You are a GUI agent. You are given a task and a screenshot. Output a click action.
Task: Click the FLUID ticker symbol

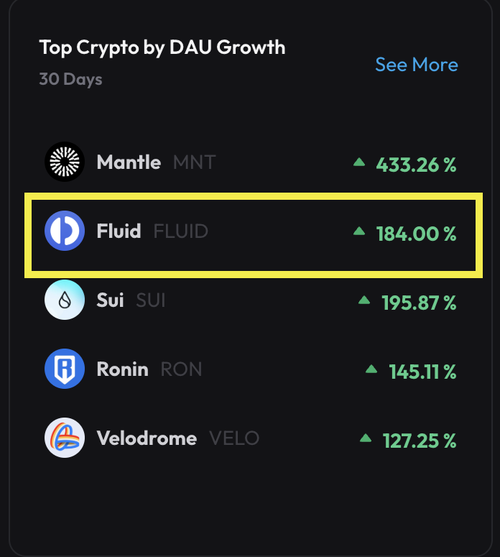pos(181,231)
